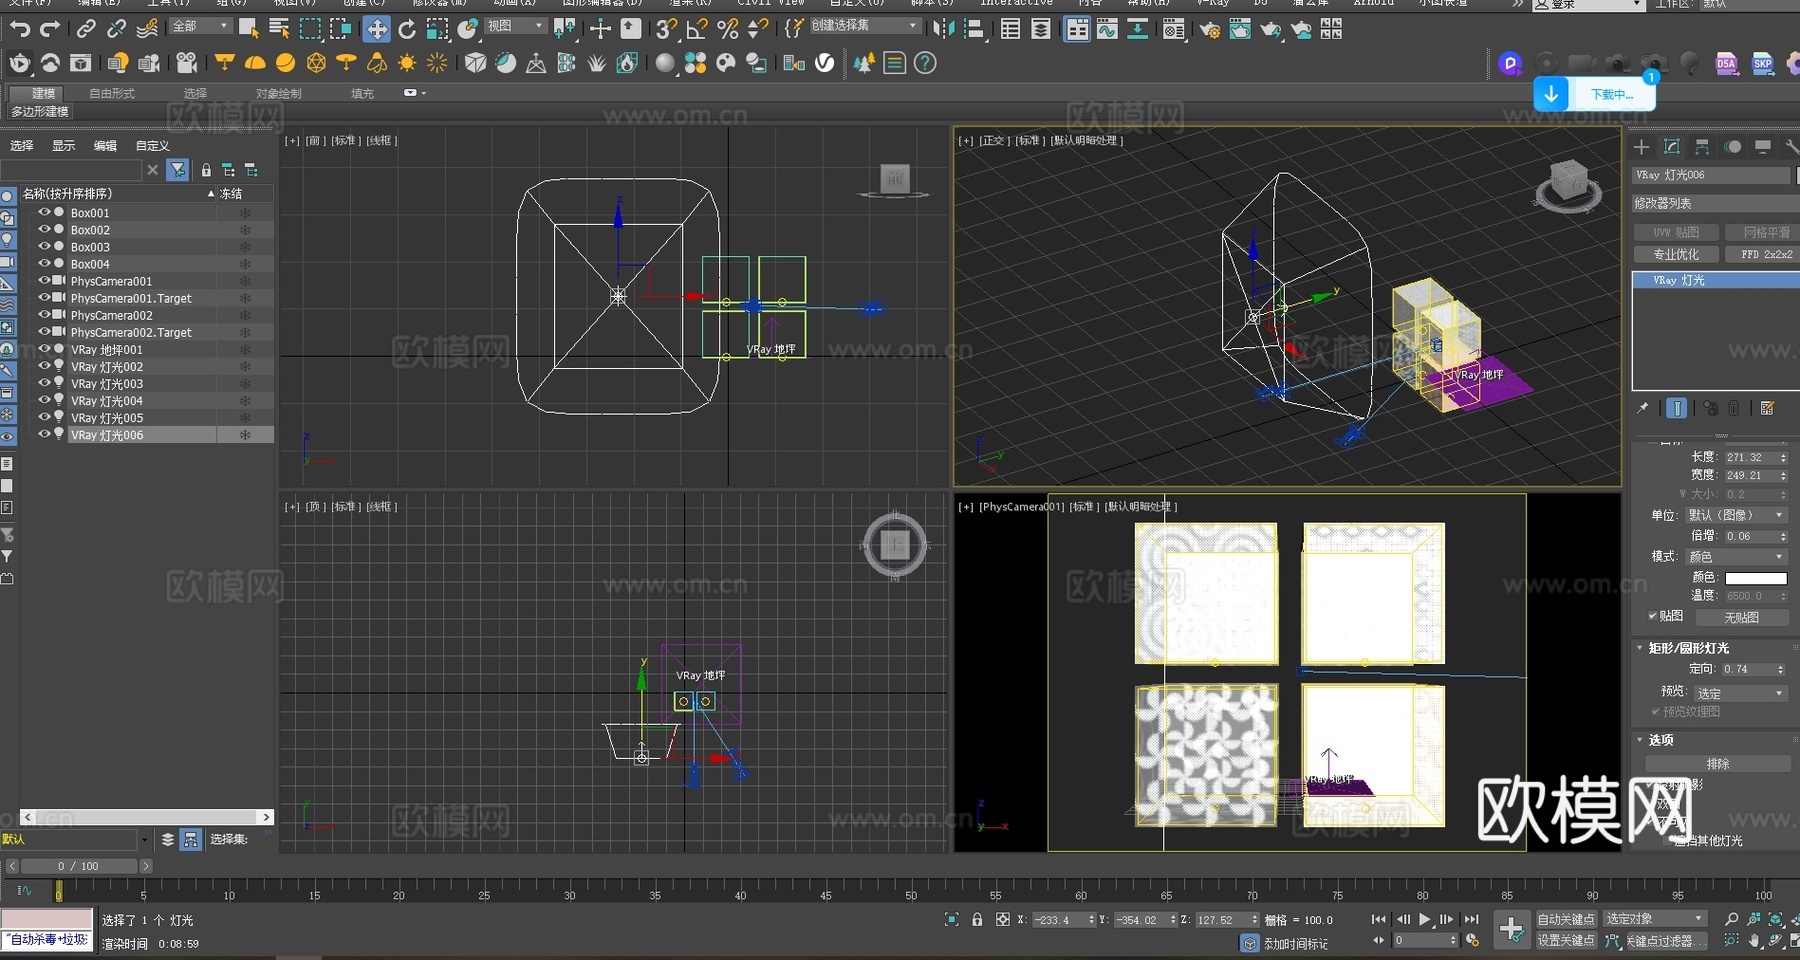
Task: Toggle the 3D Snaps icon
Action: tap(667, 29)
